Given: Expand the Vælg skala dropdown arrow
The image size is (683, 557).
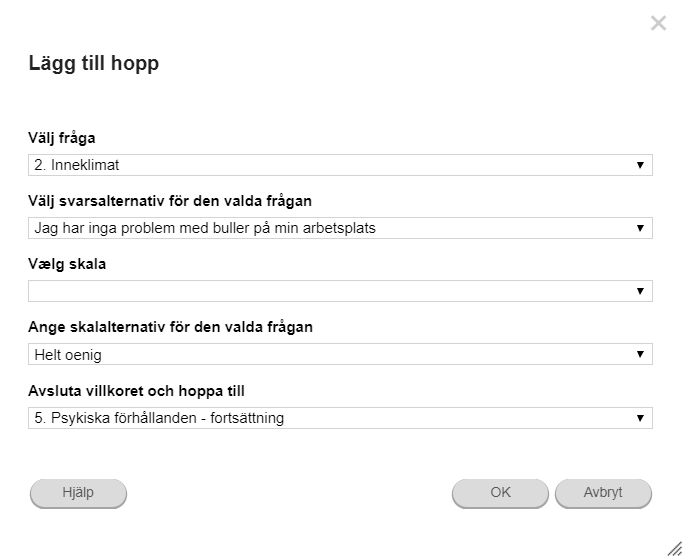Looking at the screenshot, I should pos(640,291).
